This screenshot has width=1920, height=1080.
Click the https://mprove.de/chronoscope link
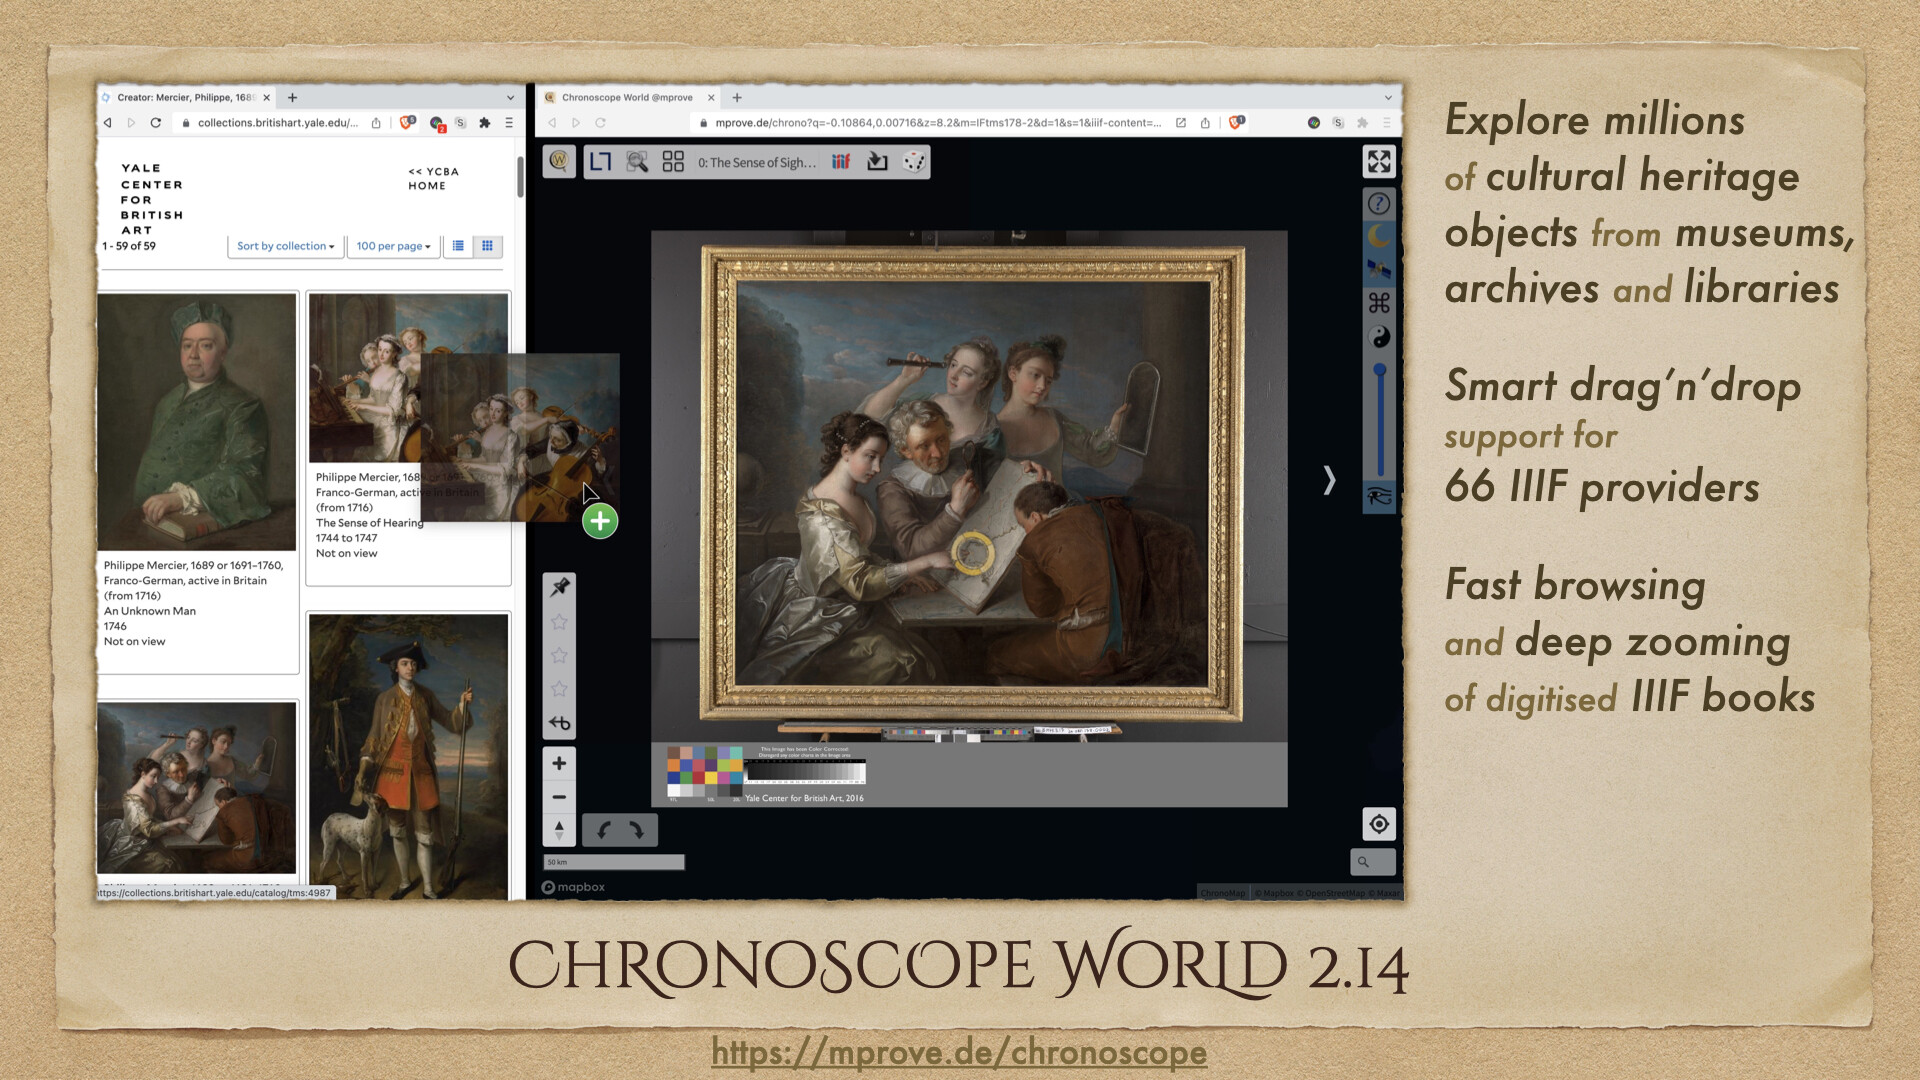click(x=959, y=1052)
